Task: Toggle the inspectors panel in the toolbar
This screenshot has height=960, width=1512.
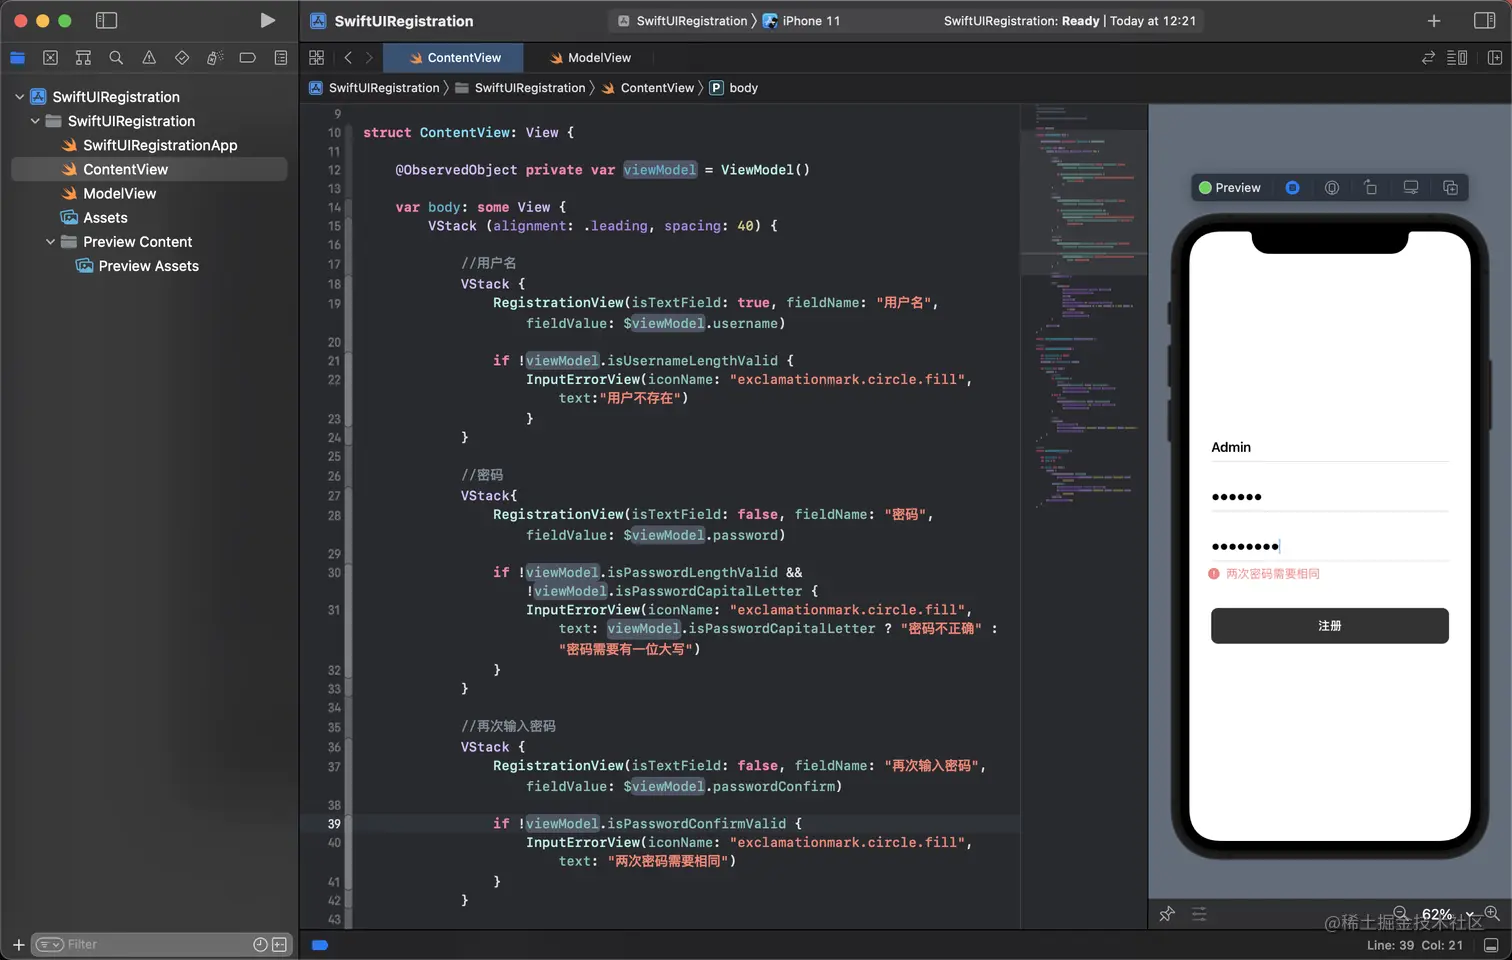Action: pyautogui.click(x=1485, y=20)
